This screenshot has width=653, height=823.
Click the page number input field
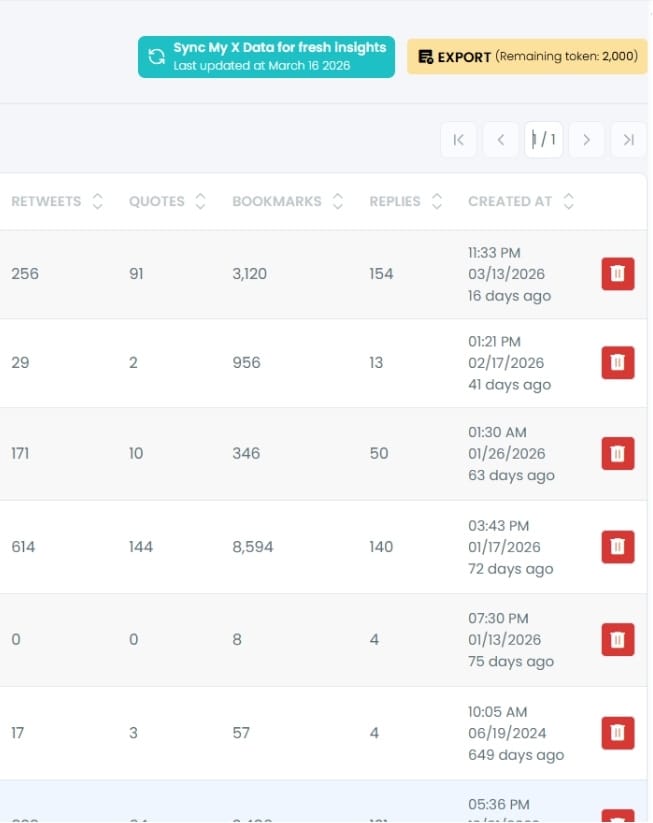pos(543,140)
